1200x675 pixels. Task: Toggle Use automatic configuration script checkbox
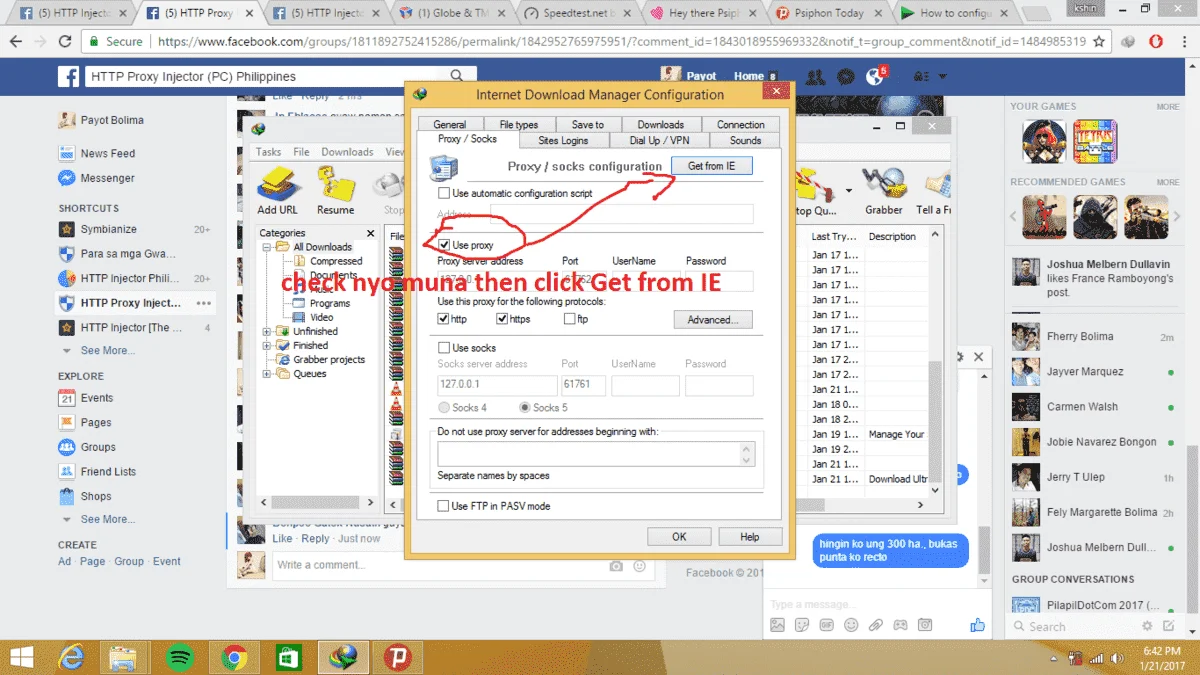tap(444, 193)
